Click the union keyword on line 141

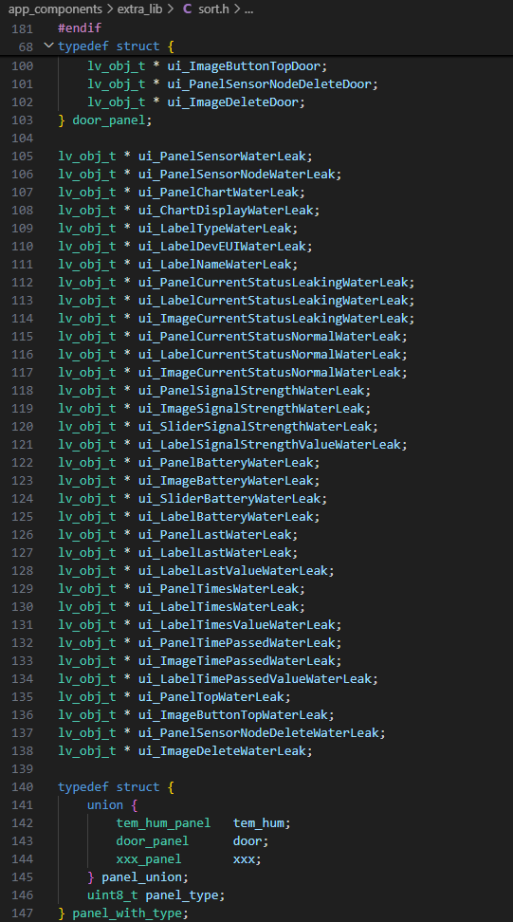(105, 805)
